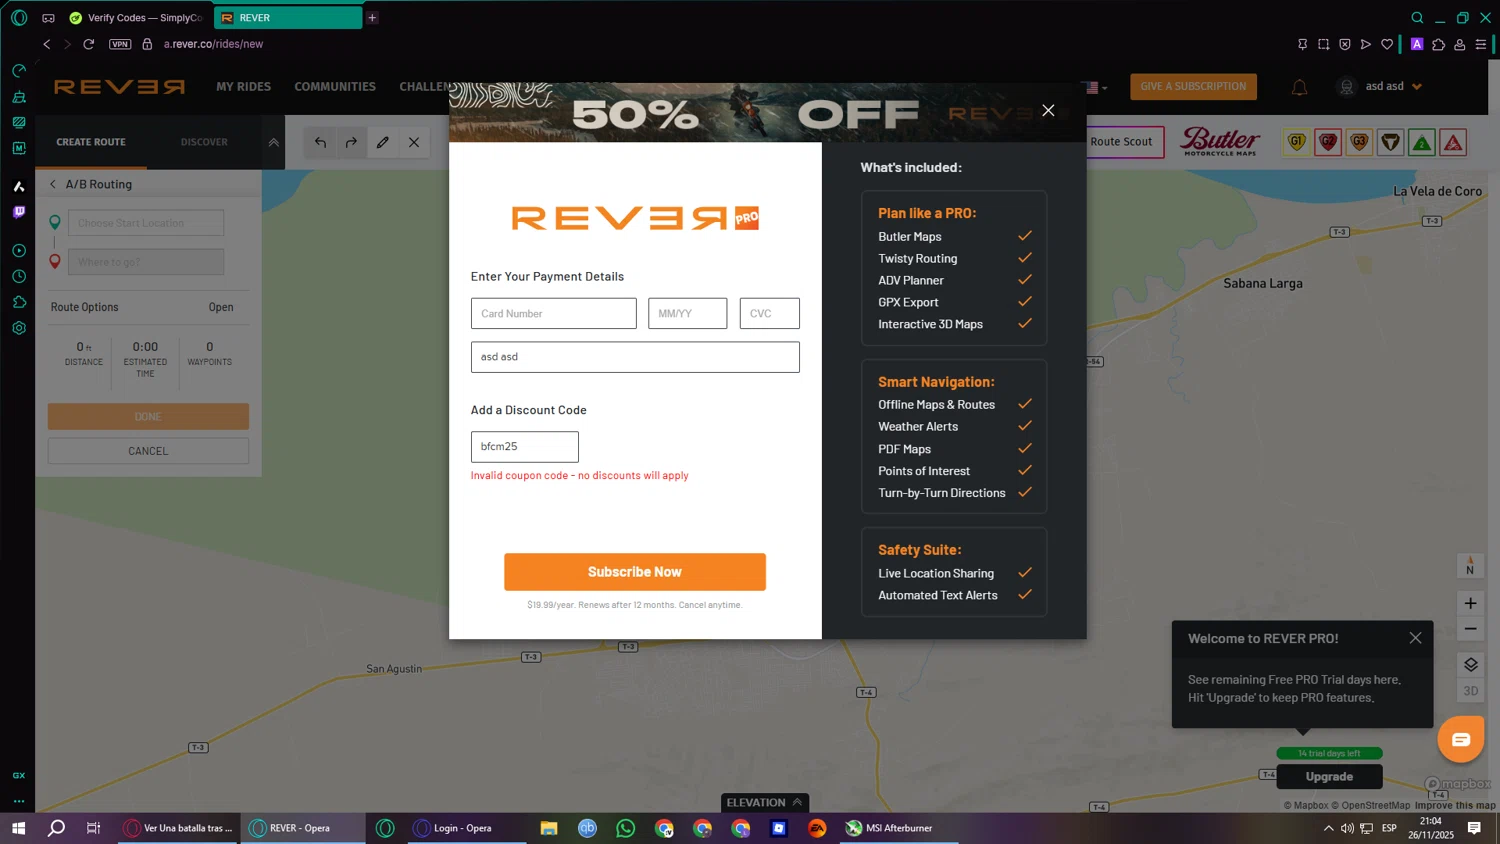Click the X clear route tool
The height and width of the screenshot is (844, 1500).
click(x=414, y=142)
